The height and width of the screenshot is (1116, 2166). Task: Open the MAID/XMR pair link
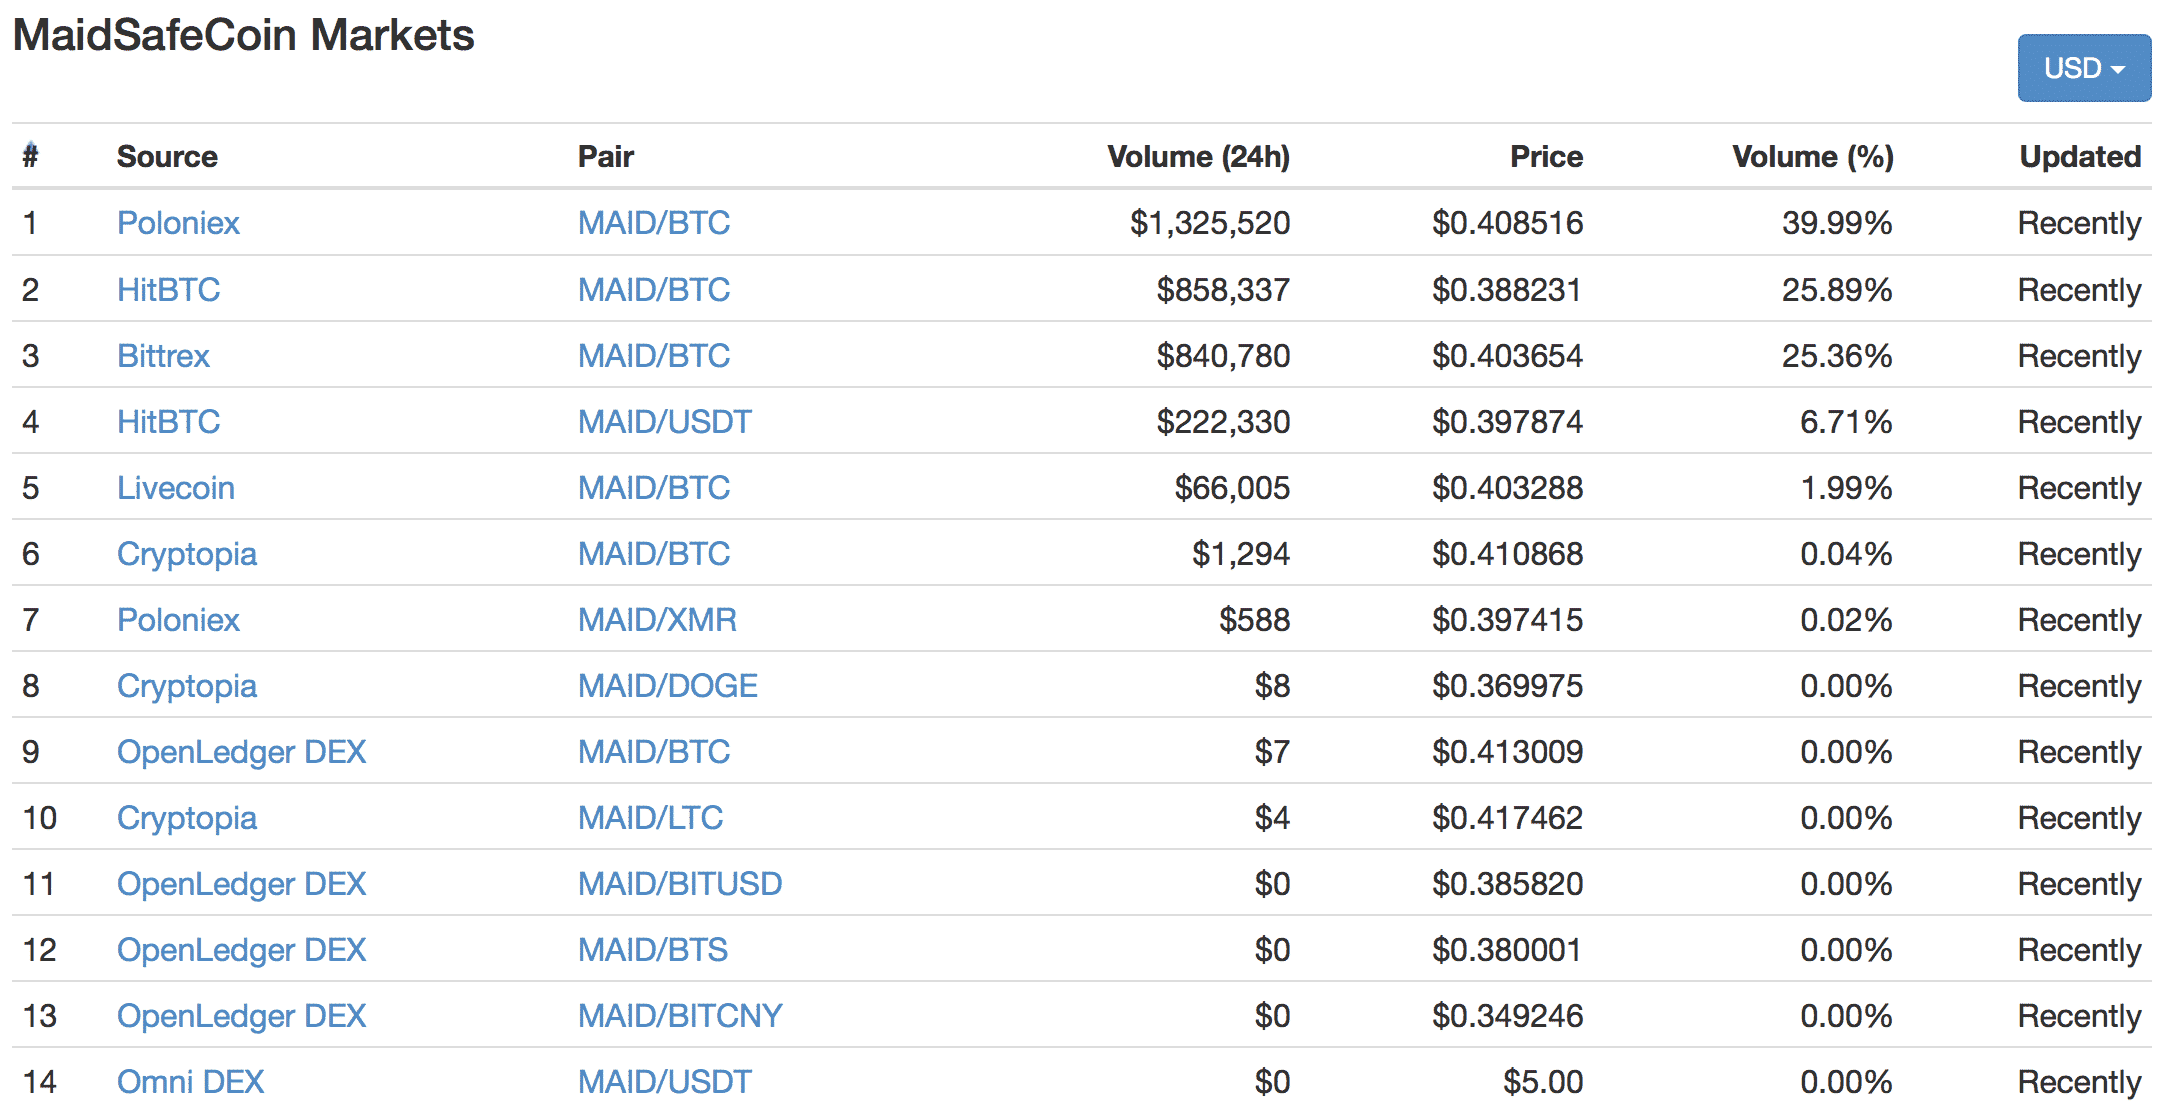tap(657, 619)
